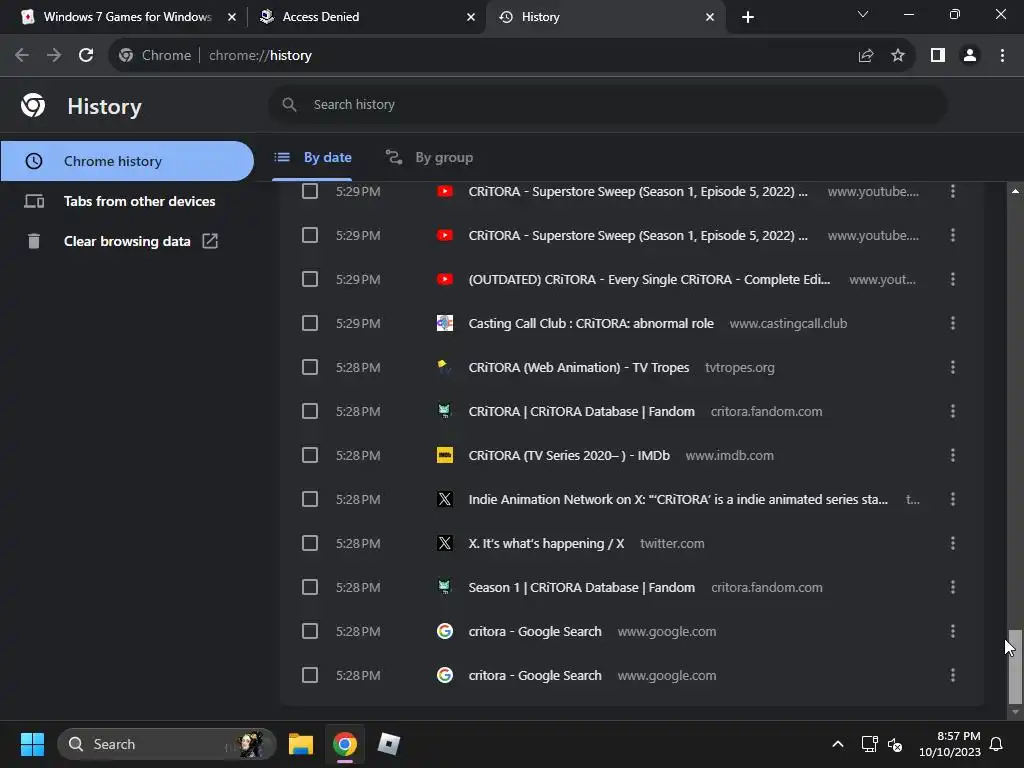1024x768 pixels.
Task: Check the X. It's what's happening checkbox
Action: [310, 543]
